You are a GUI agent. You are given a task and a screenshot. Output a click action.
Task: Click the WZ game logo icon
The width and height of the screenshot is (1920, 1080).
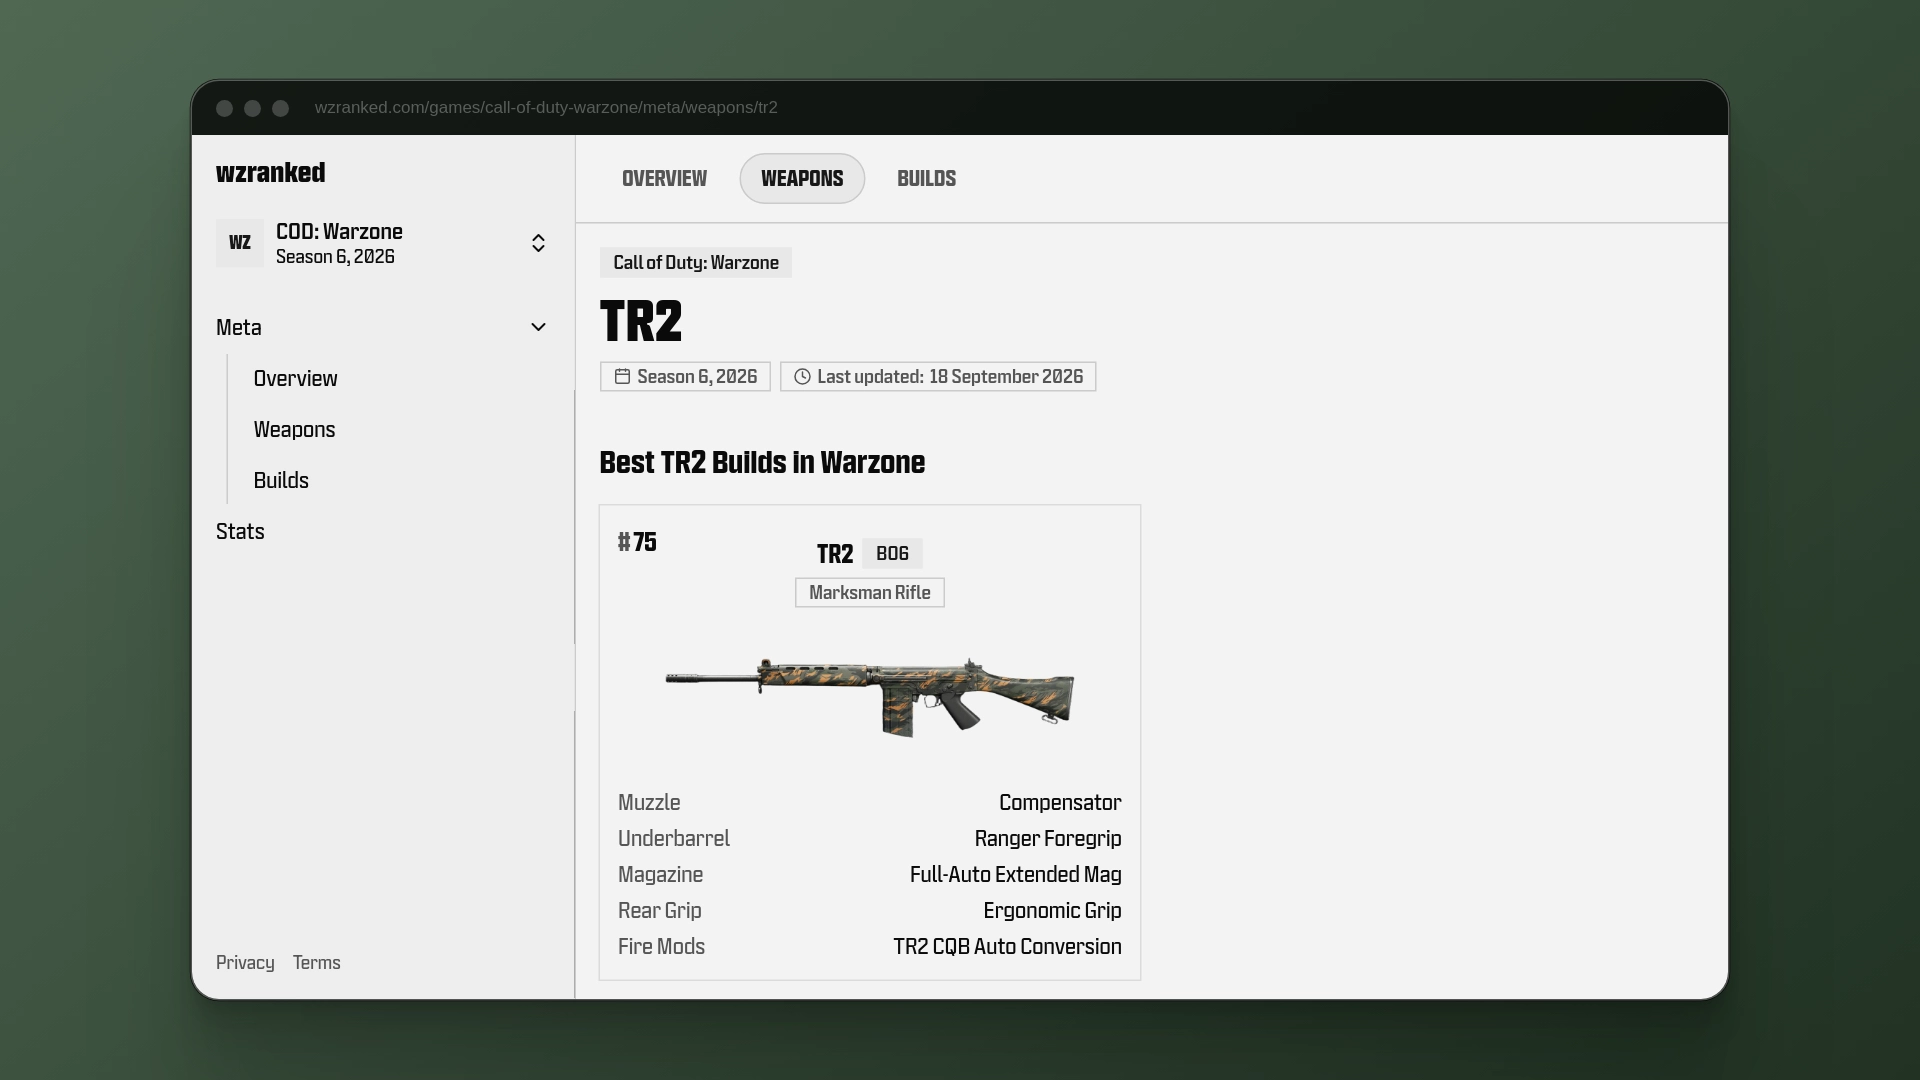[x=240, y=243]
